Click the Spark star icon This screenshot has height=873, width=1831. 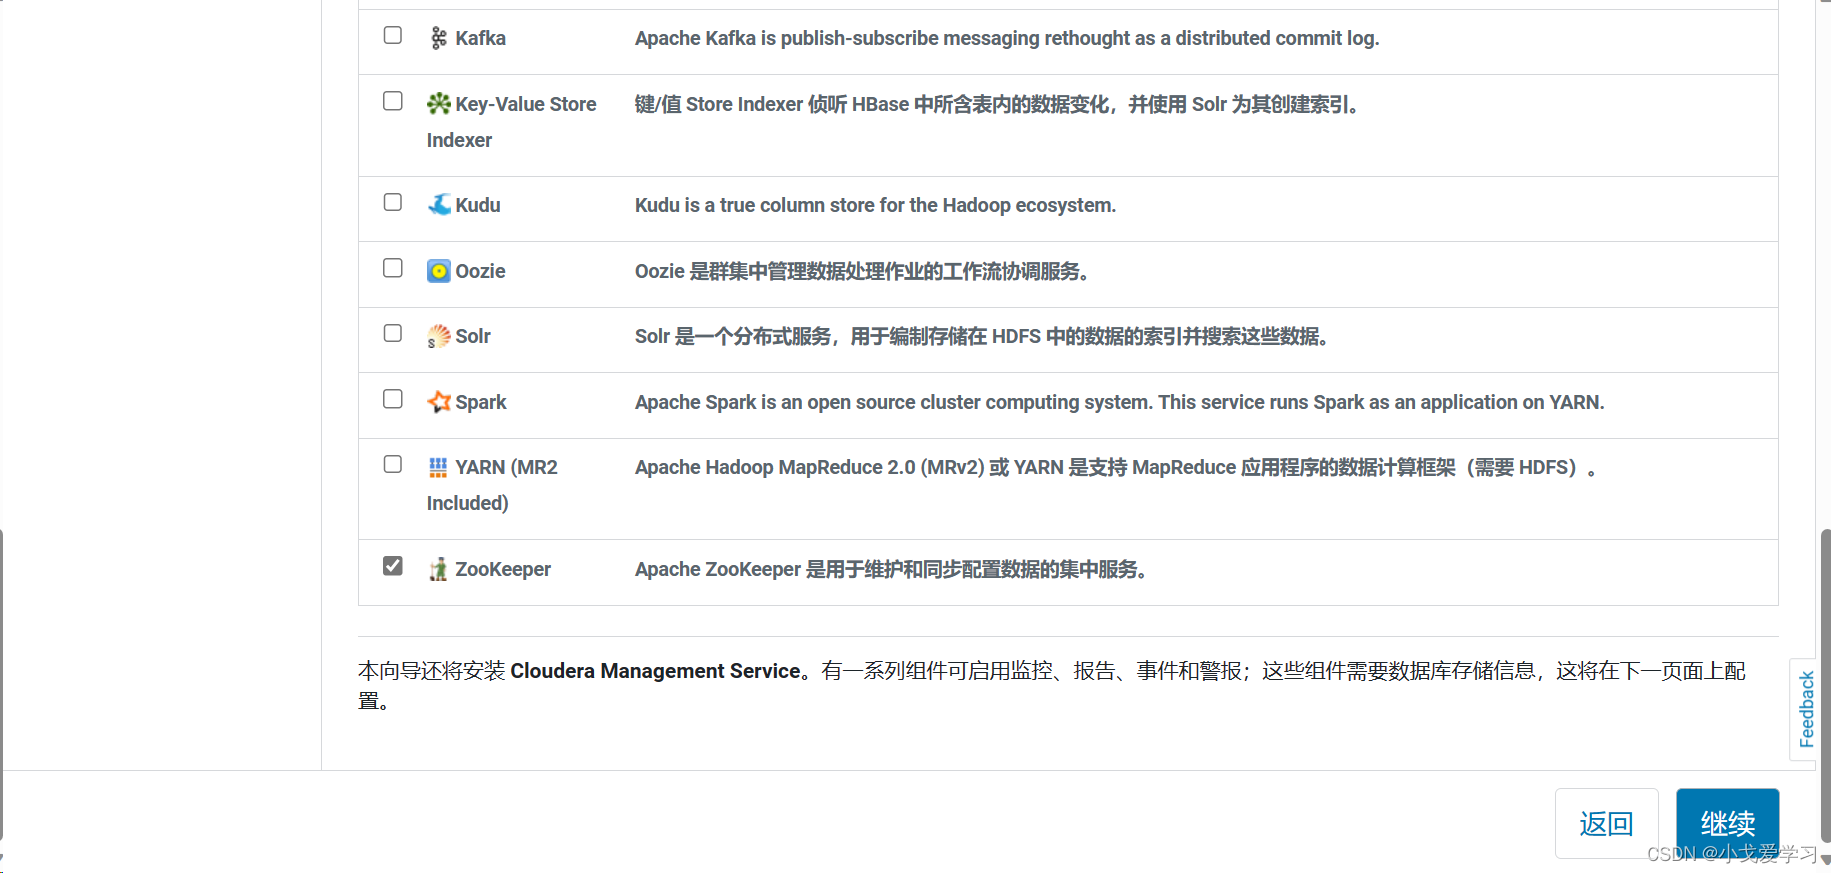tap(439, 402)
